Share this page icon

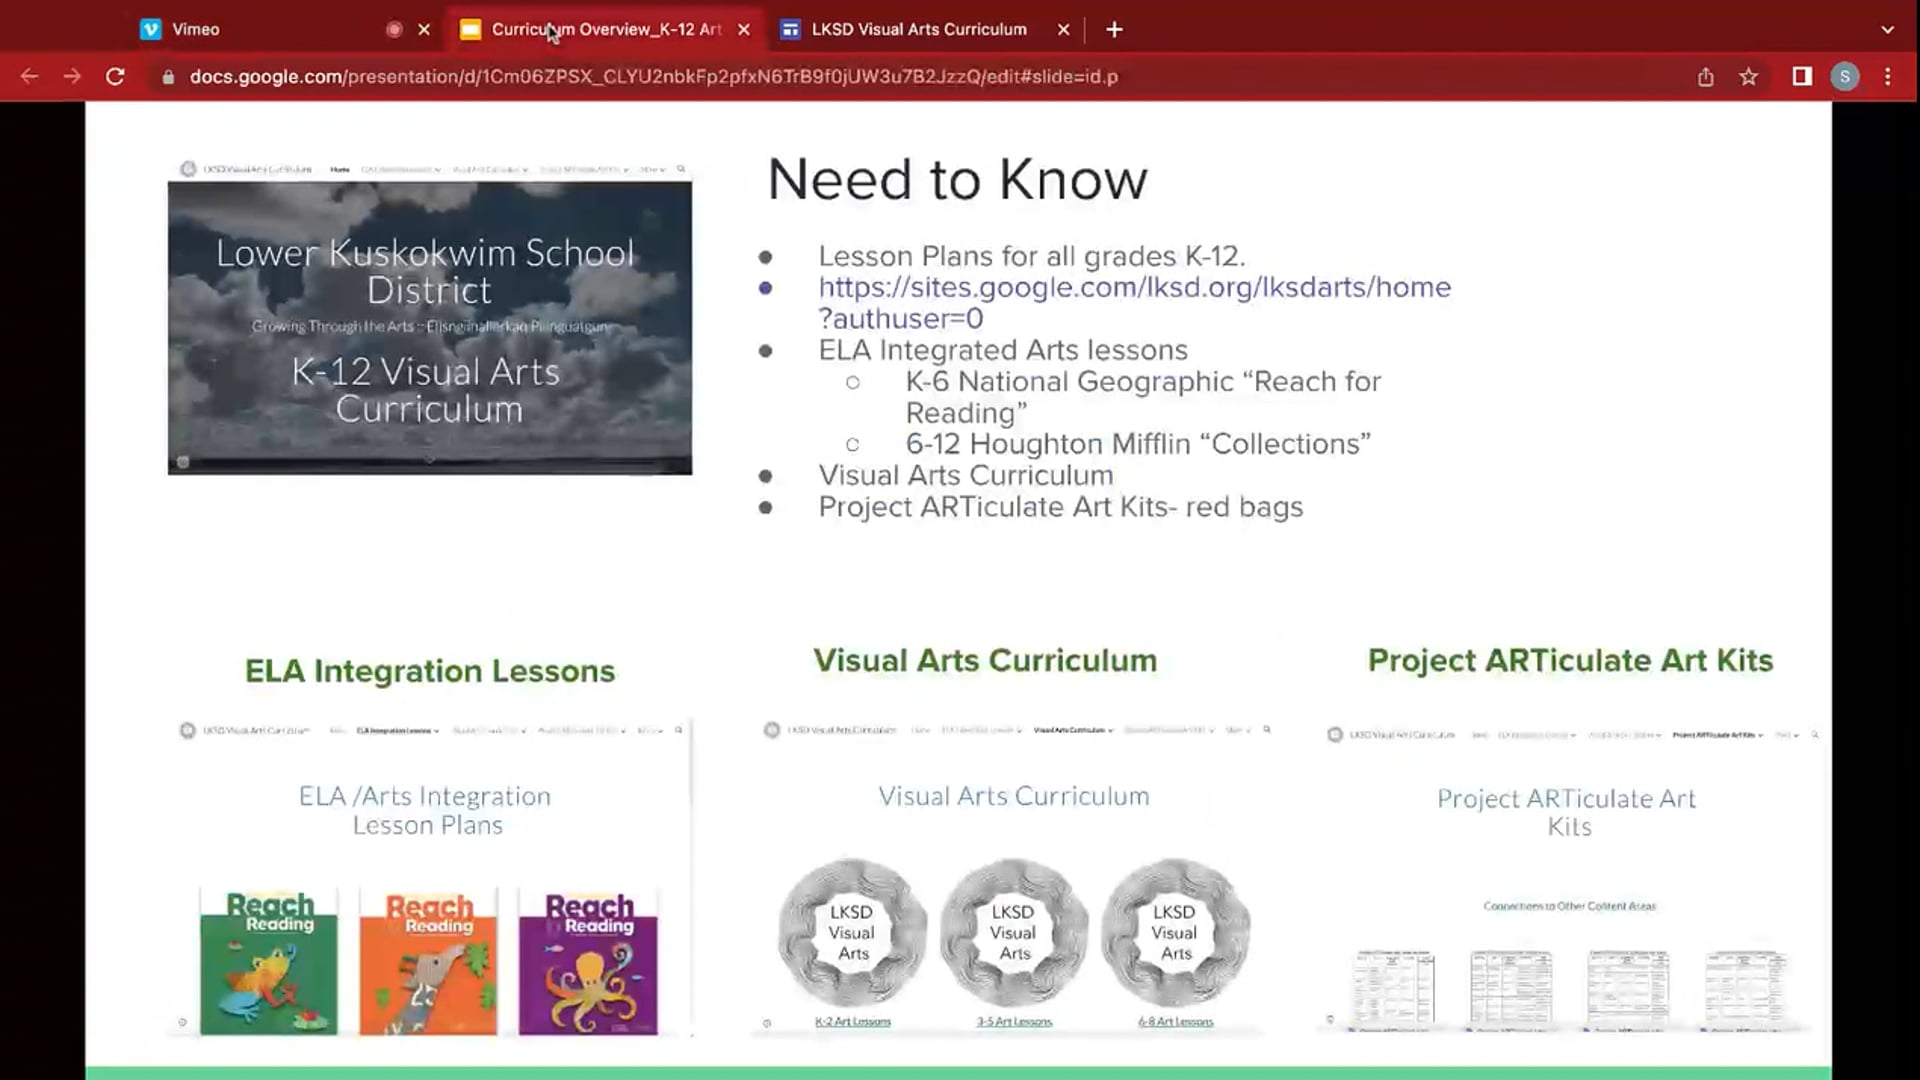[x=1706, y=77]
